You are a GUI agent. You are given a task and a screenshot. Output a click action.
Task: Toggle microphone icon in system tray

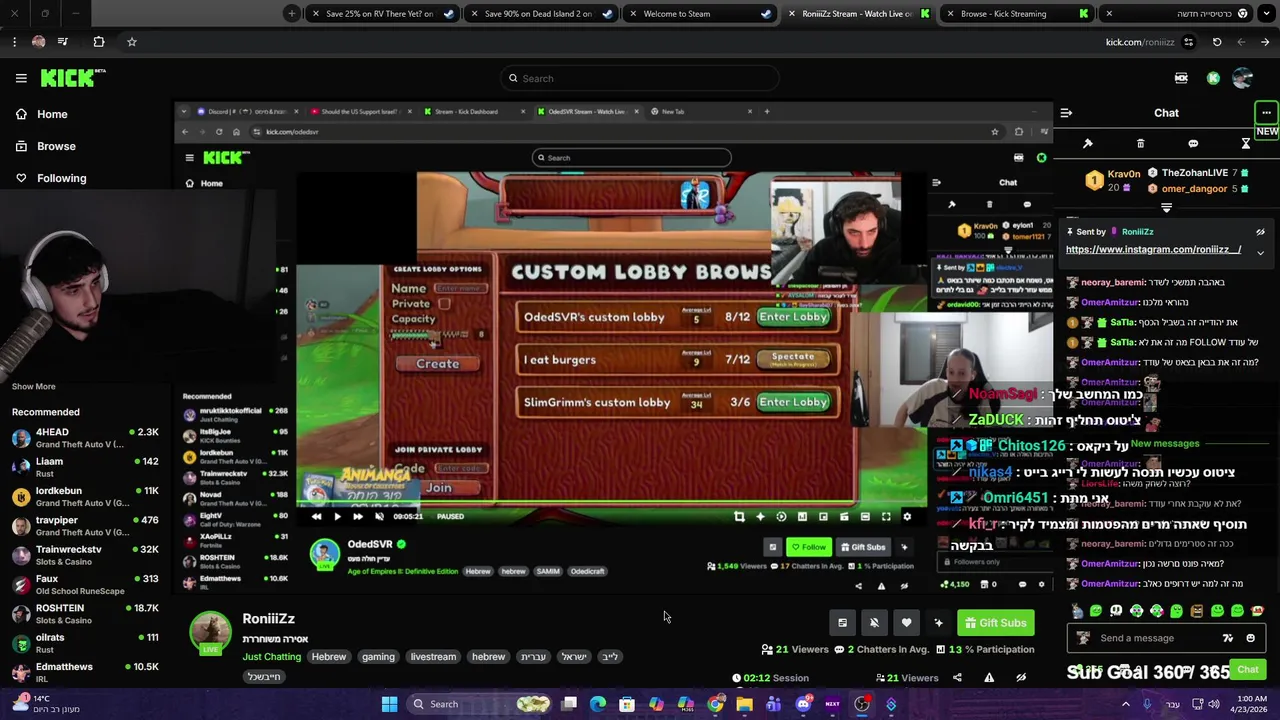pyautogui.click(x=1147, y=704)
